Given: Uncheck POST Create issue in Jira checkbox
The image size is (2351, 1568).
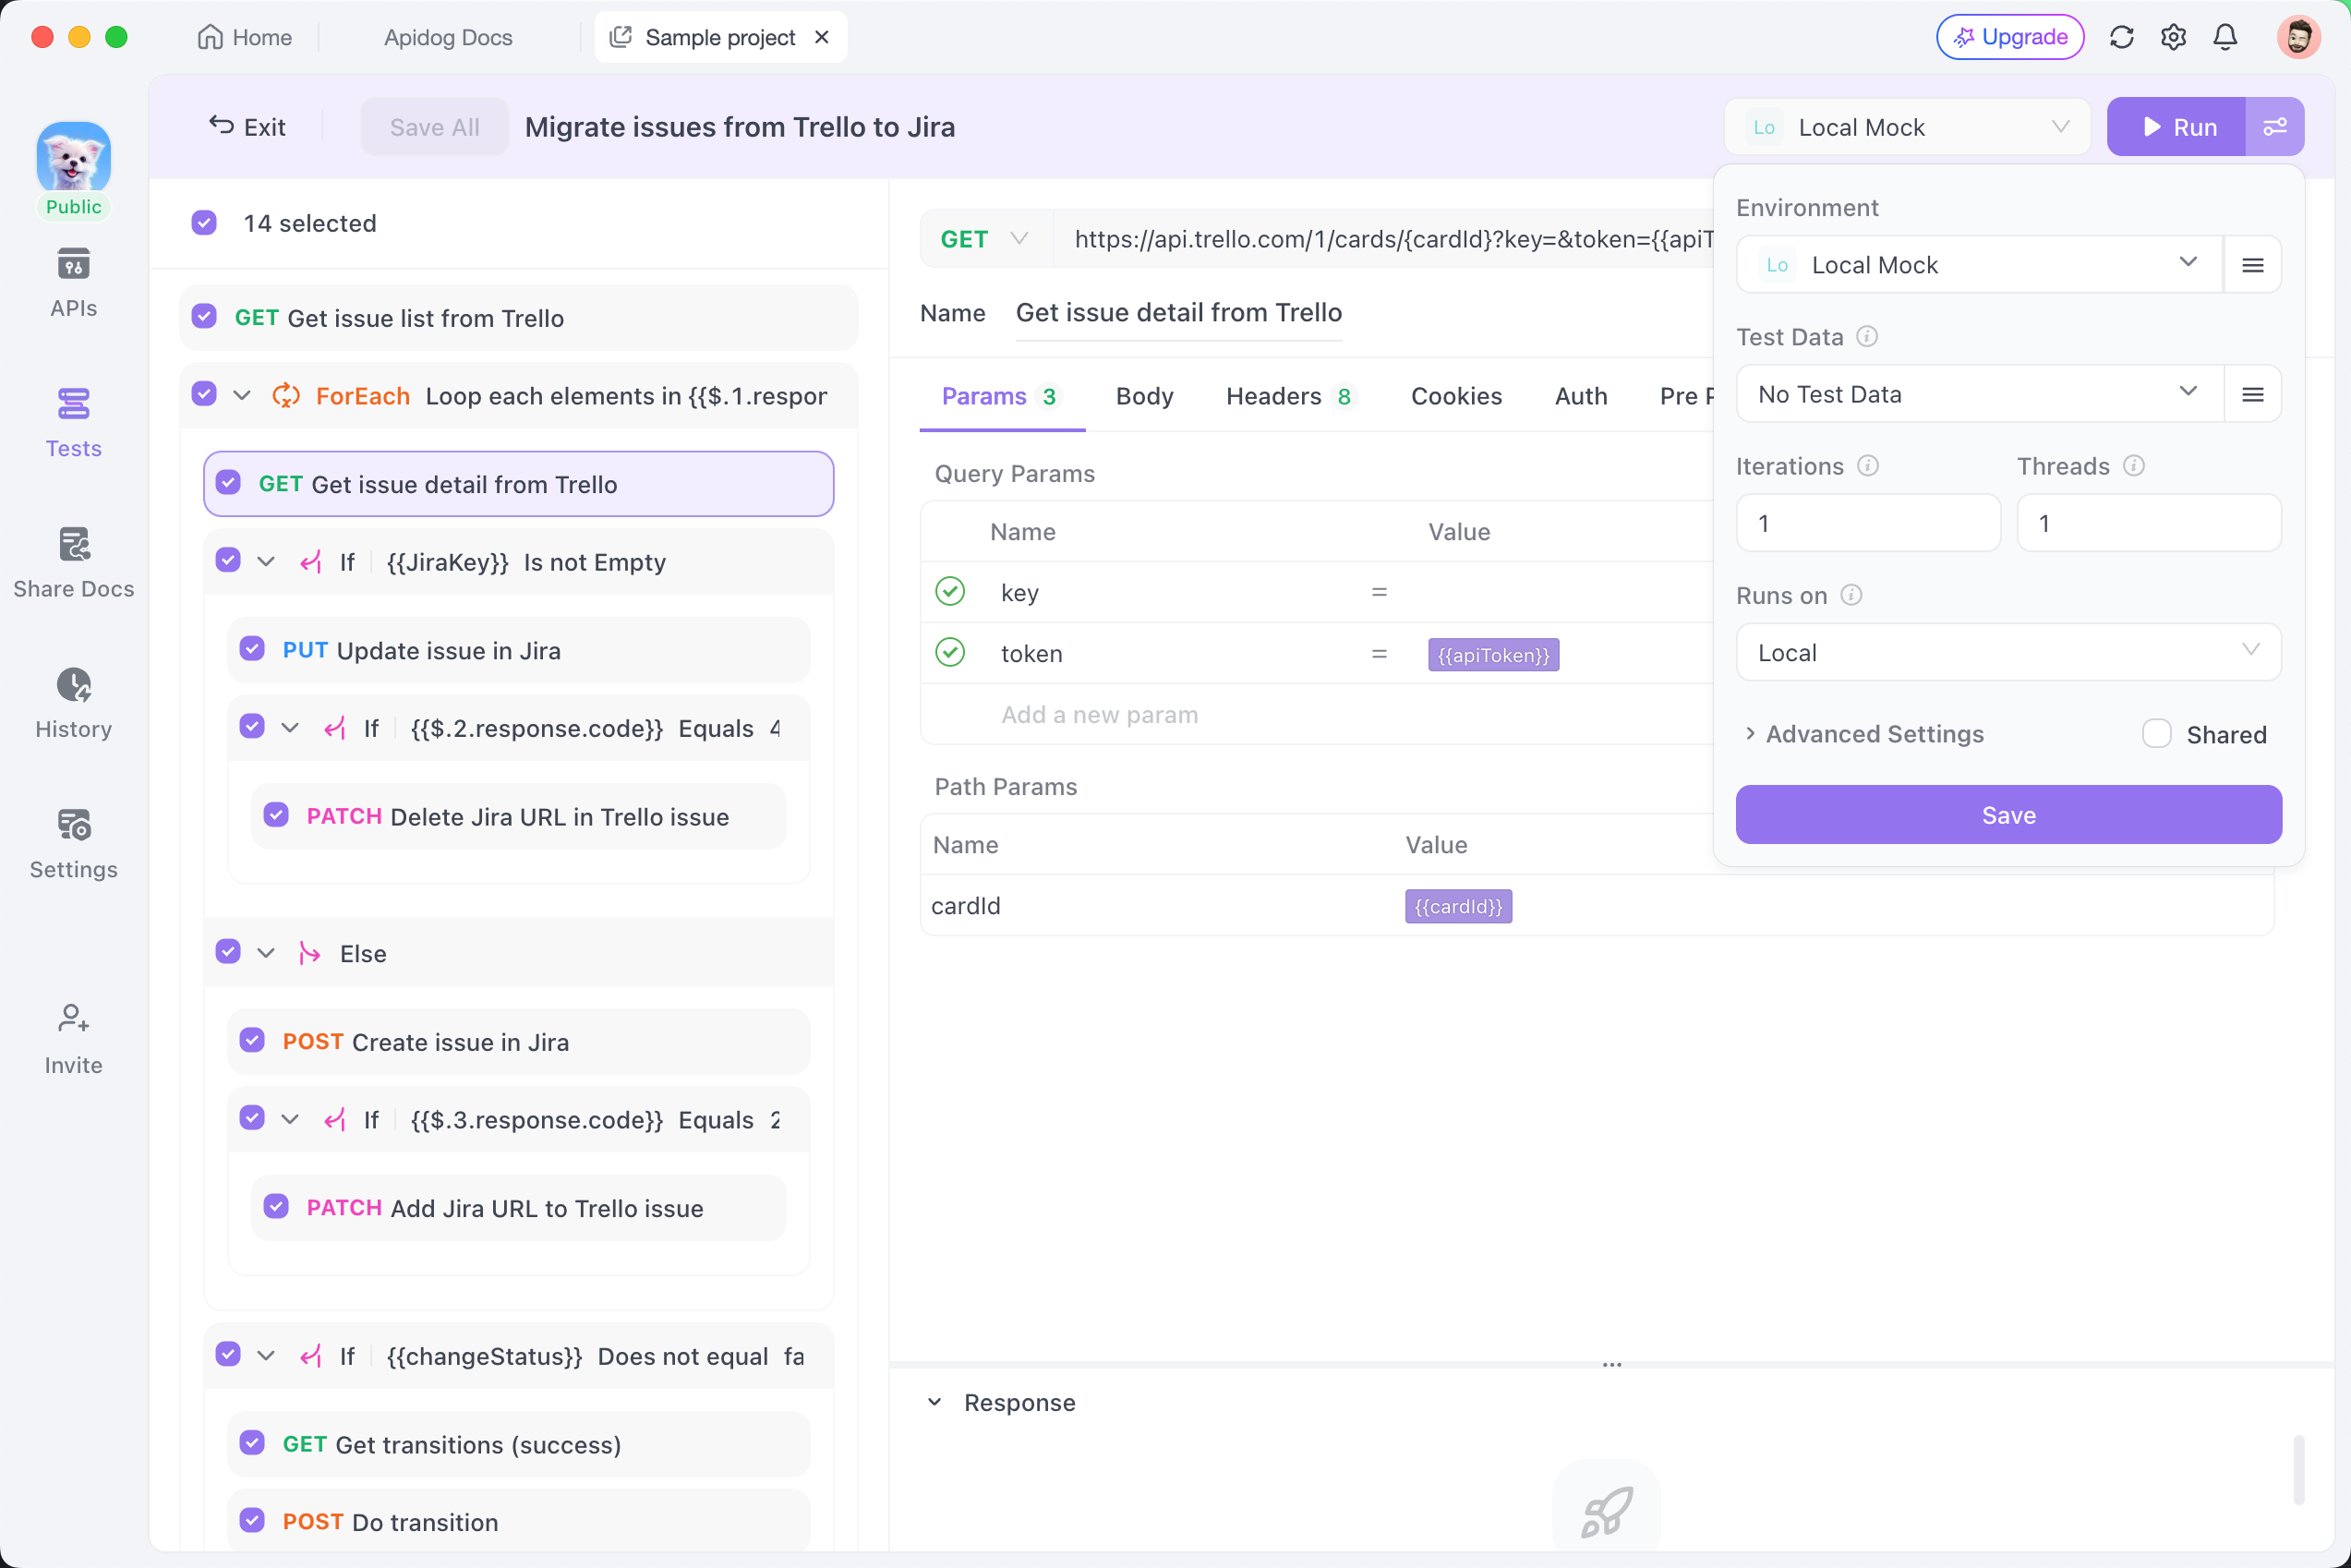Looking at the screenshot, I should tap(252, 1040).
